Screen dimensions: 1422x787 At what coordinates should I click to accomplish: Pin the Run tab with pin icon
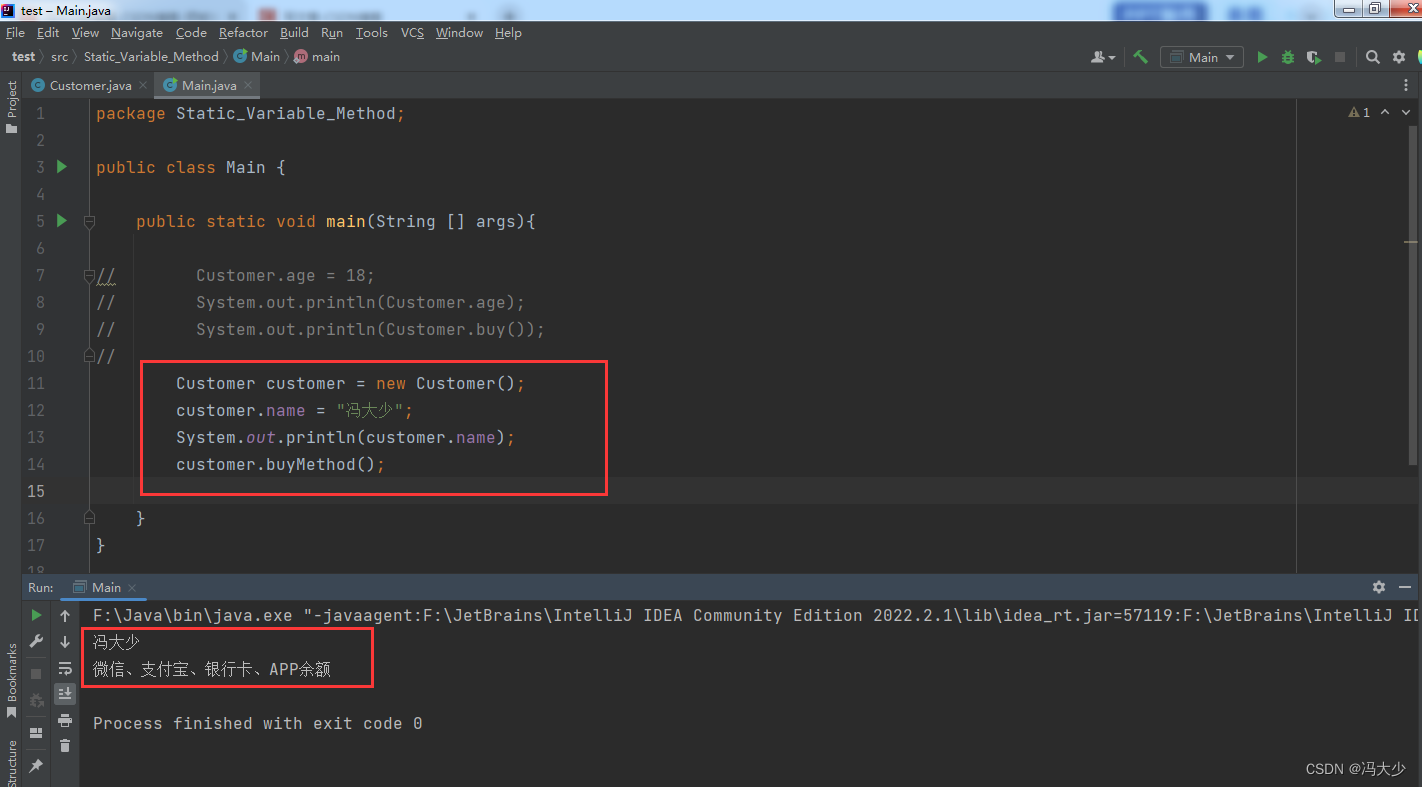pos(36,765)
